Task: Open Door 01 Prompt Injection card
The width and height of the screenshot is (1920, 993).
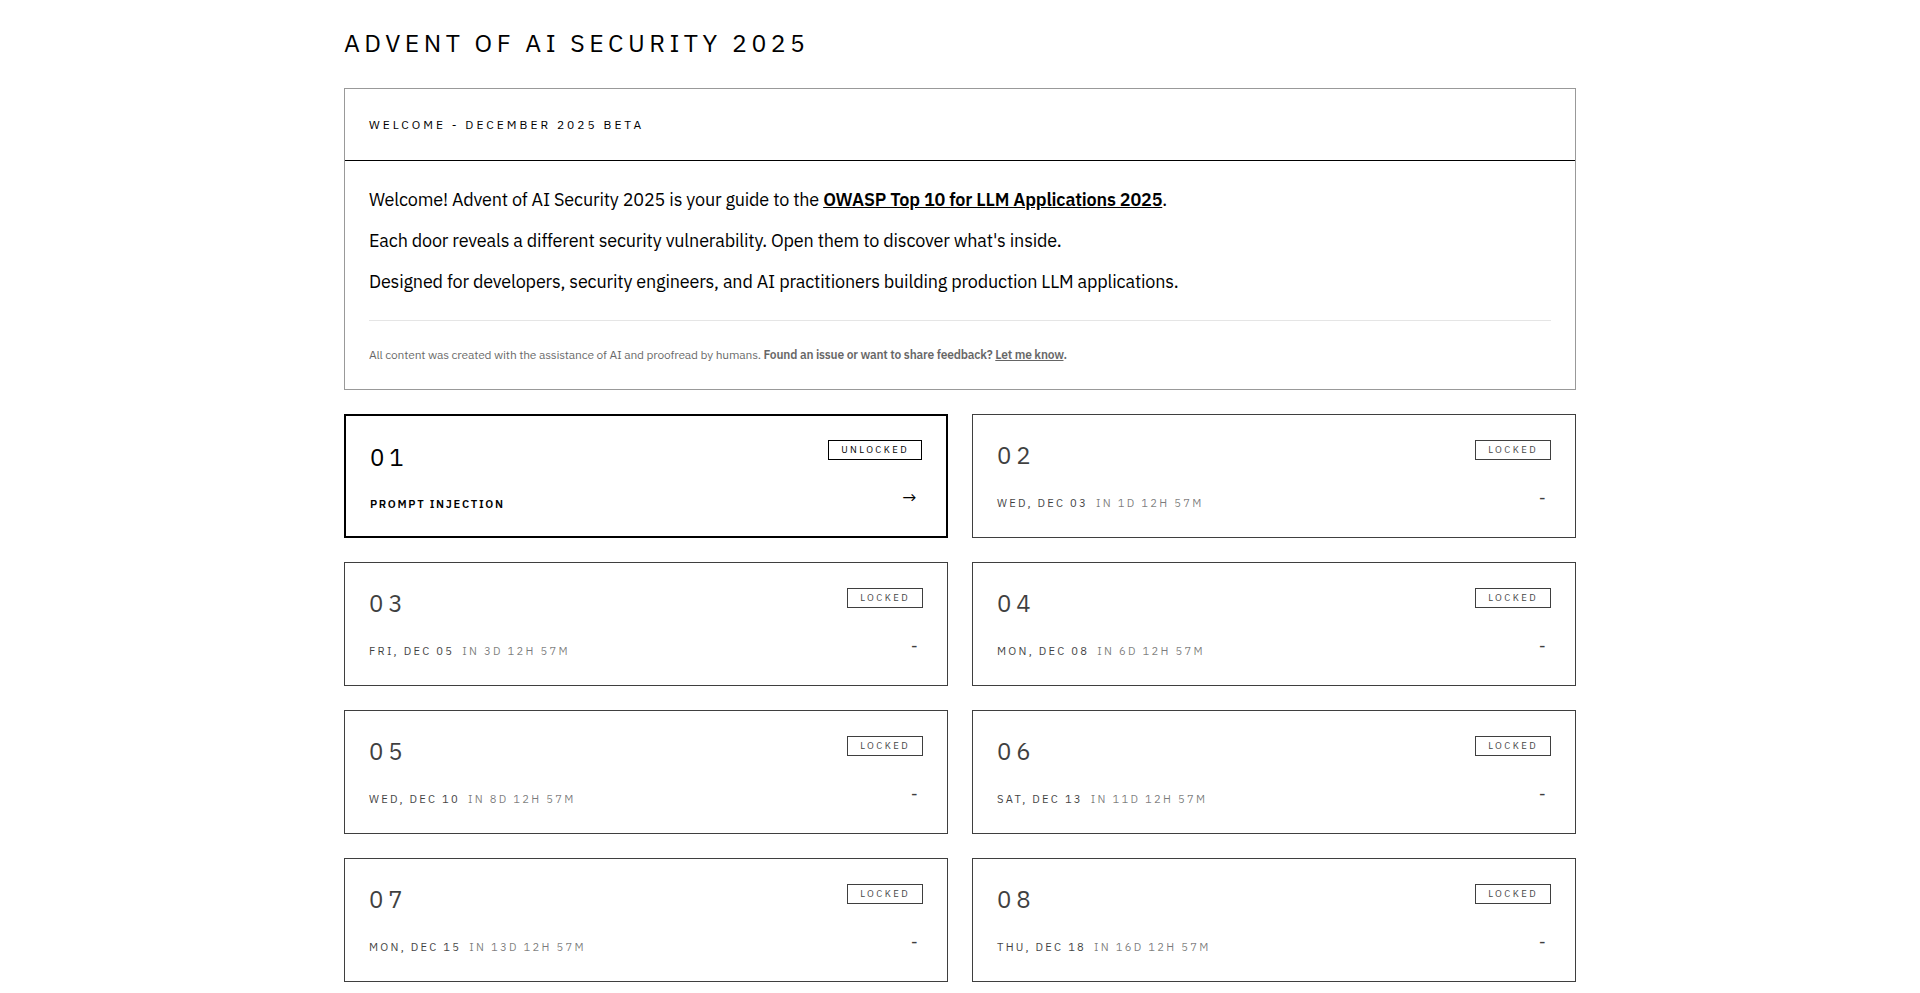Action: (x=645, y=476)
